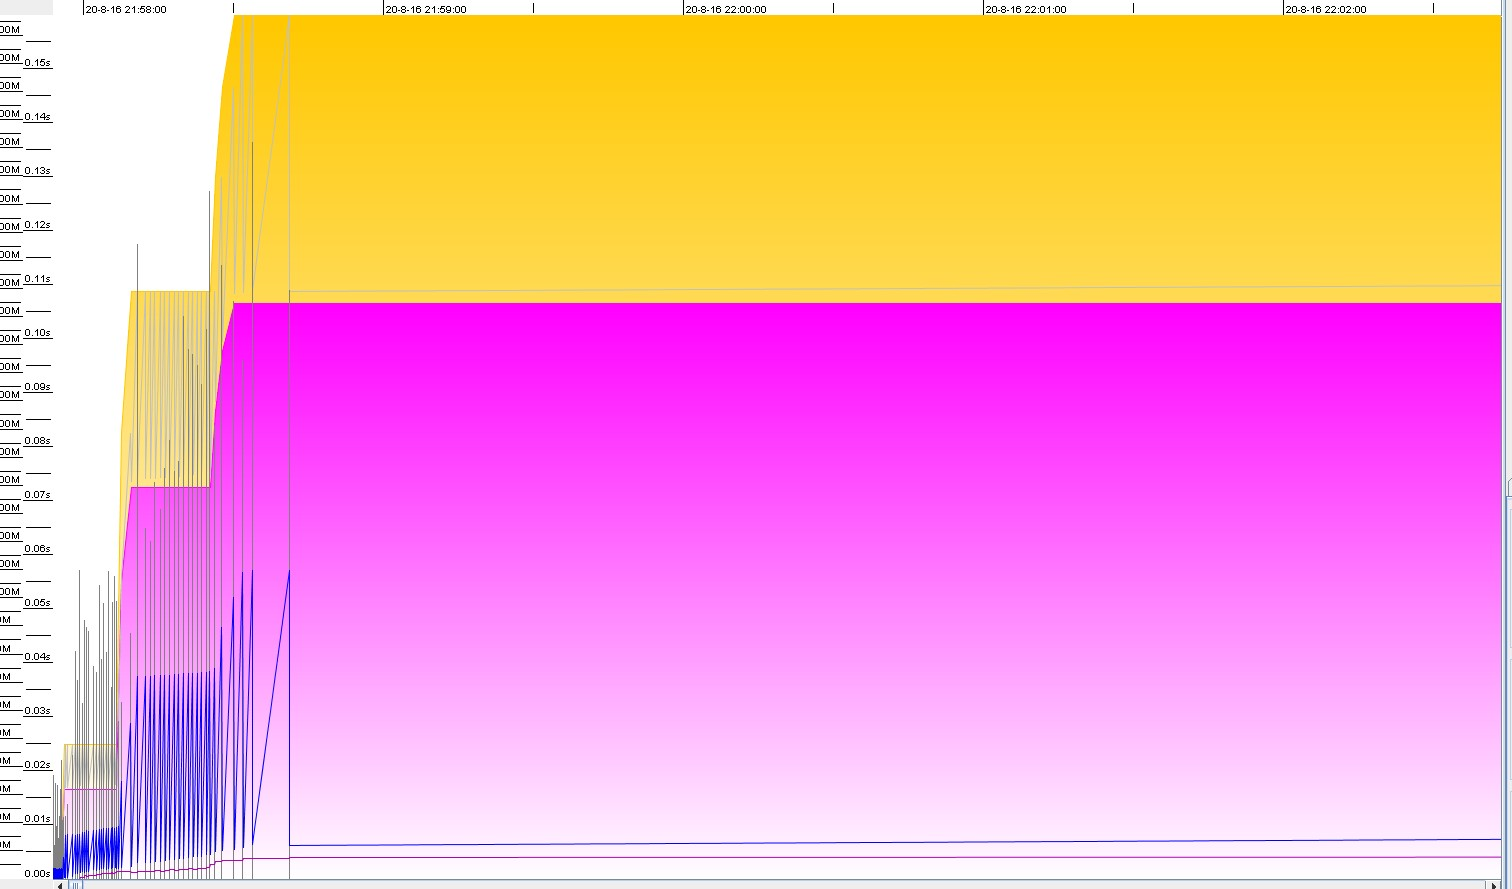This screenshot has height=889, width=1512.
Task: Click the horizontal scrollbar thumb grip
Action: [75, 884]
